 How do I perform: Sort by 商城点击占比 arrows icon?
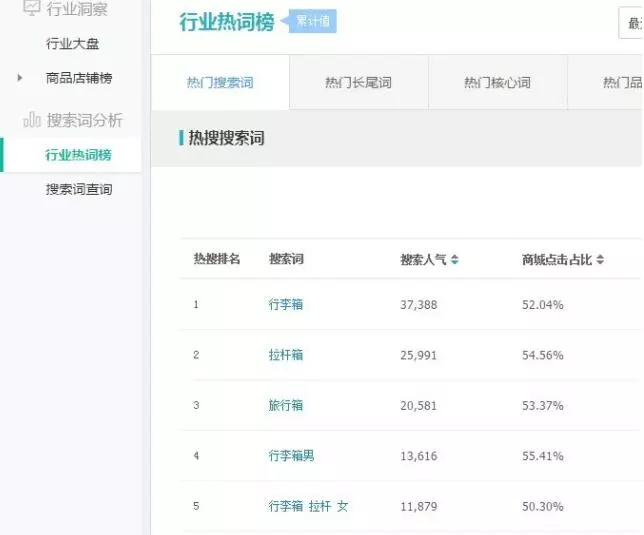point(600,259)
